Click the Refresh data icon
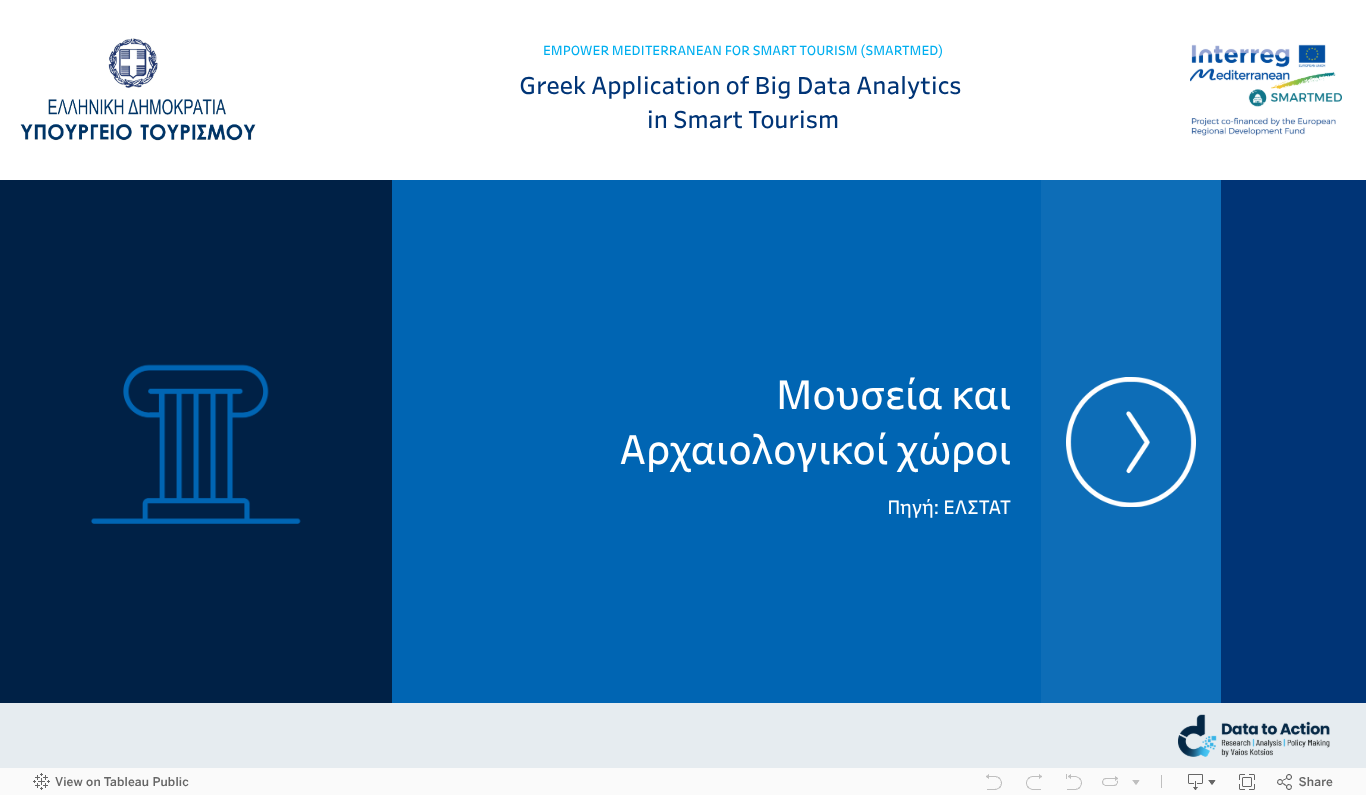The height and width of the screenshot is (795, 1366). click(x=1111, y=781)
